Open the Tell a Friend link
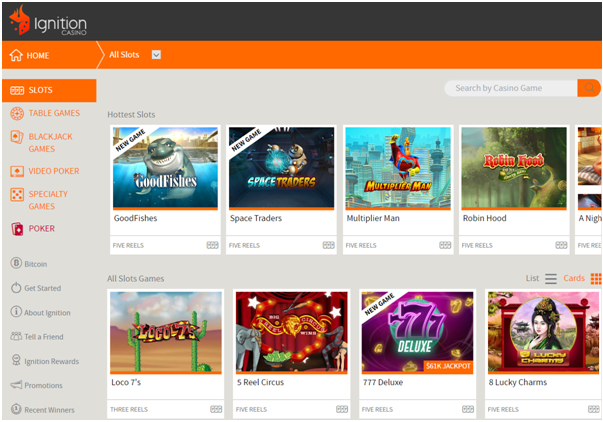This screenshot has height=422, width=603. 44,337
